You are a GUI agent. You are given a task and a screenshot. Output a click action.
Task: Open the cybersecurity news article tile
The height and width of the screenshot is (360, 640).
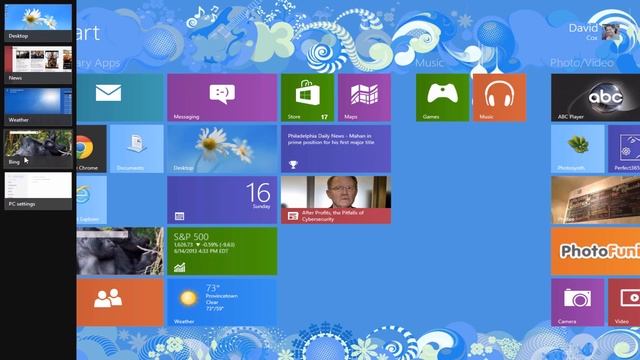pos(336,200)
